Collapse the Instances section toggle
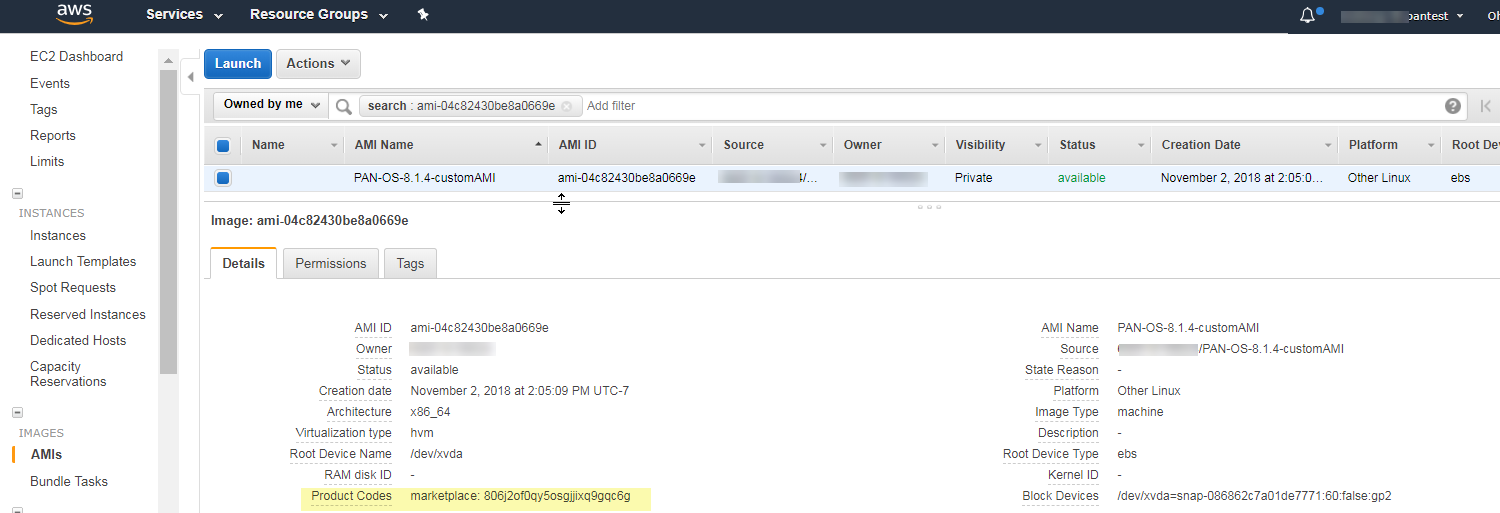Viewport: 1500px width, 513px height. [17, 194]
